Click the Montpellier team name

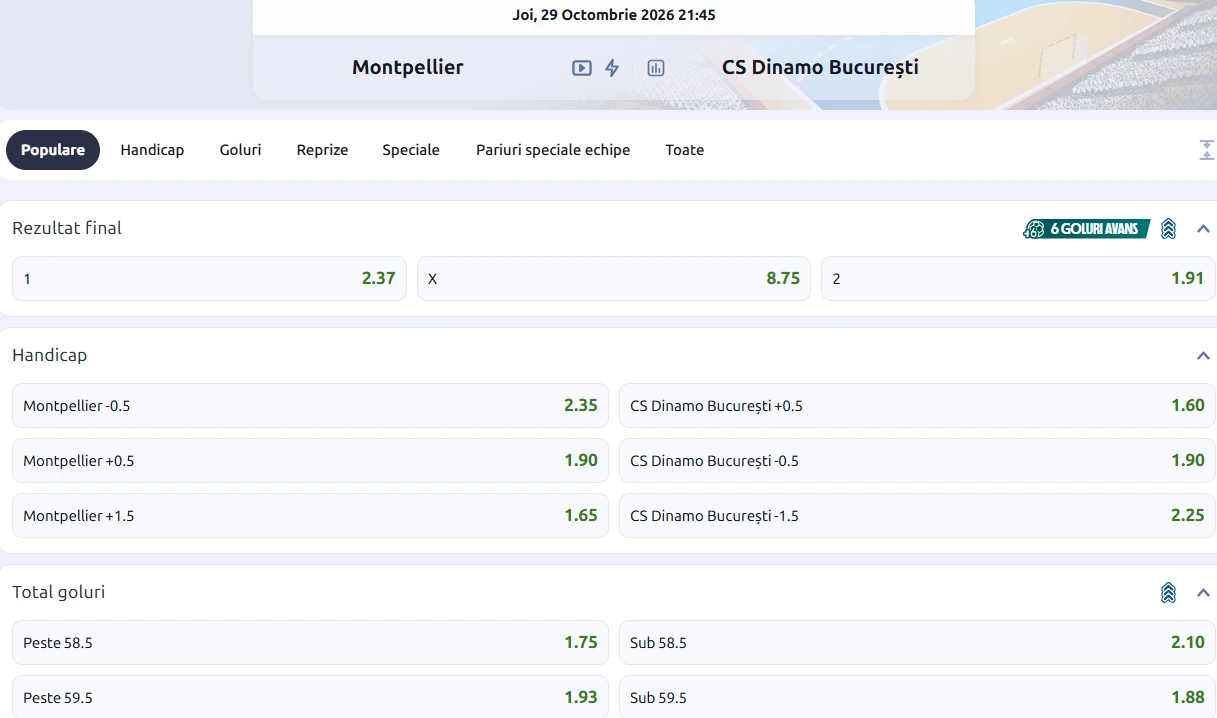(x=408, y=68)
